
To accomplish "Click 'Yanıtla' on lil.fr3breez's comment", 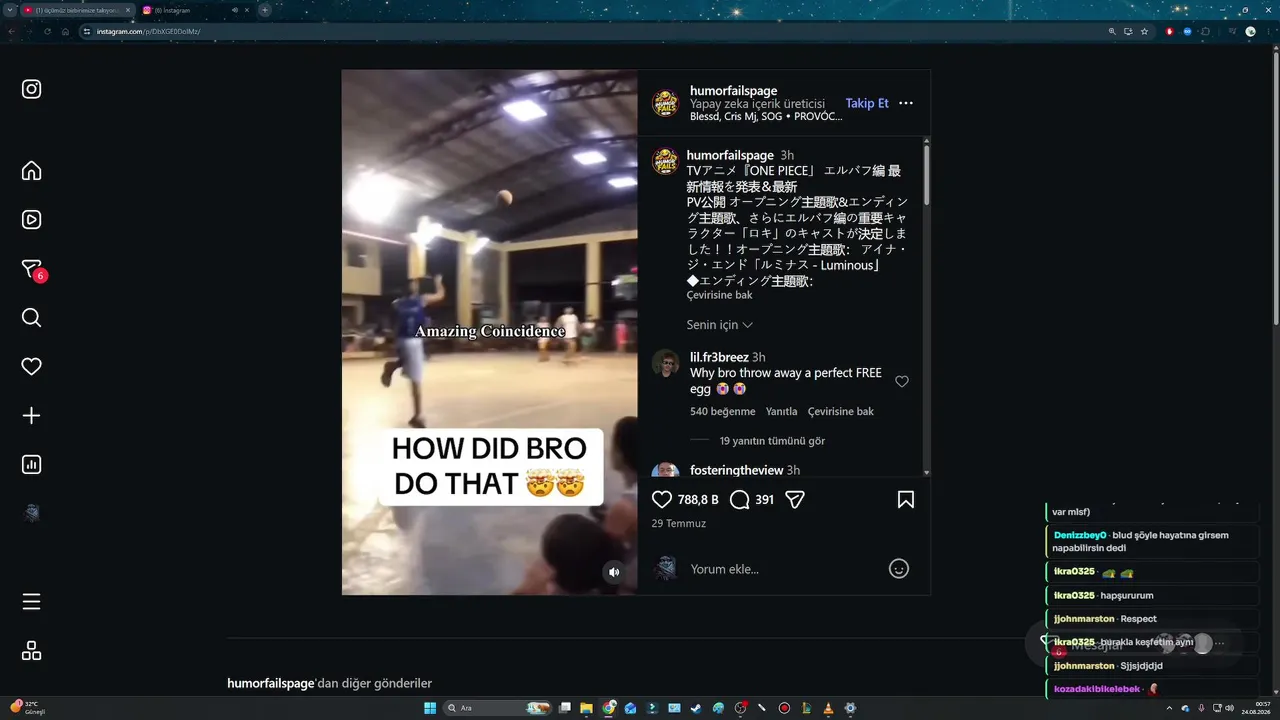I will (782, 411).
